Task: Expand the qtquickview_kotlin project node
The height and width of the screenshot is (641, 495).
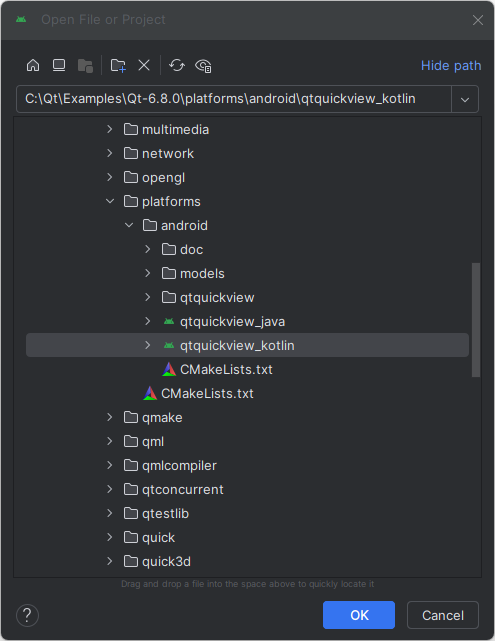Action: click(148, 345)
